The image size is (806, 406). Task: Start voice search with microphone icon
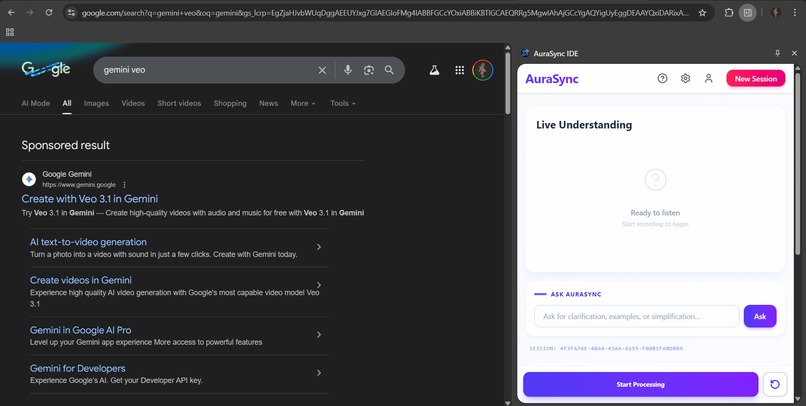(348, 70)
